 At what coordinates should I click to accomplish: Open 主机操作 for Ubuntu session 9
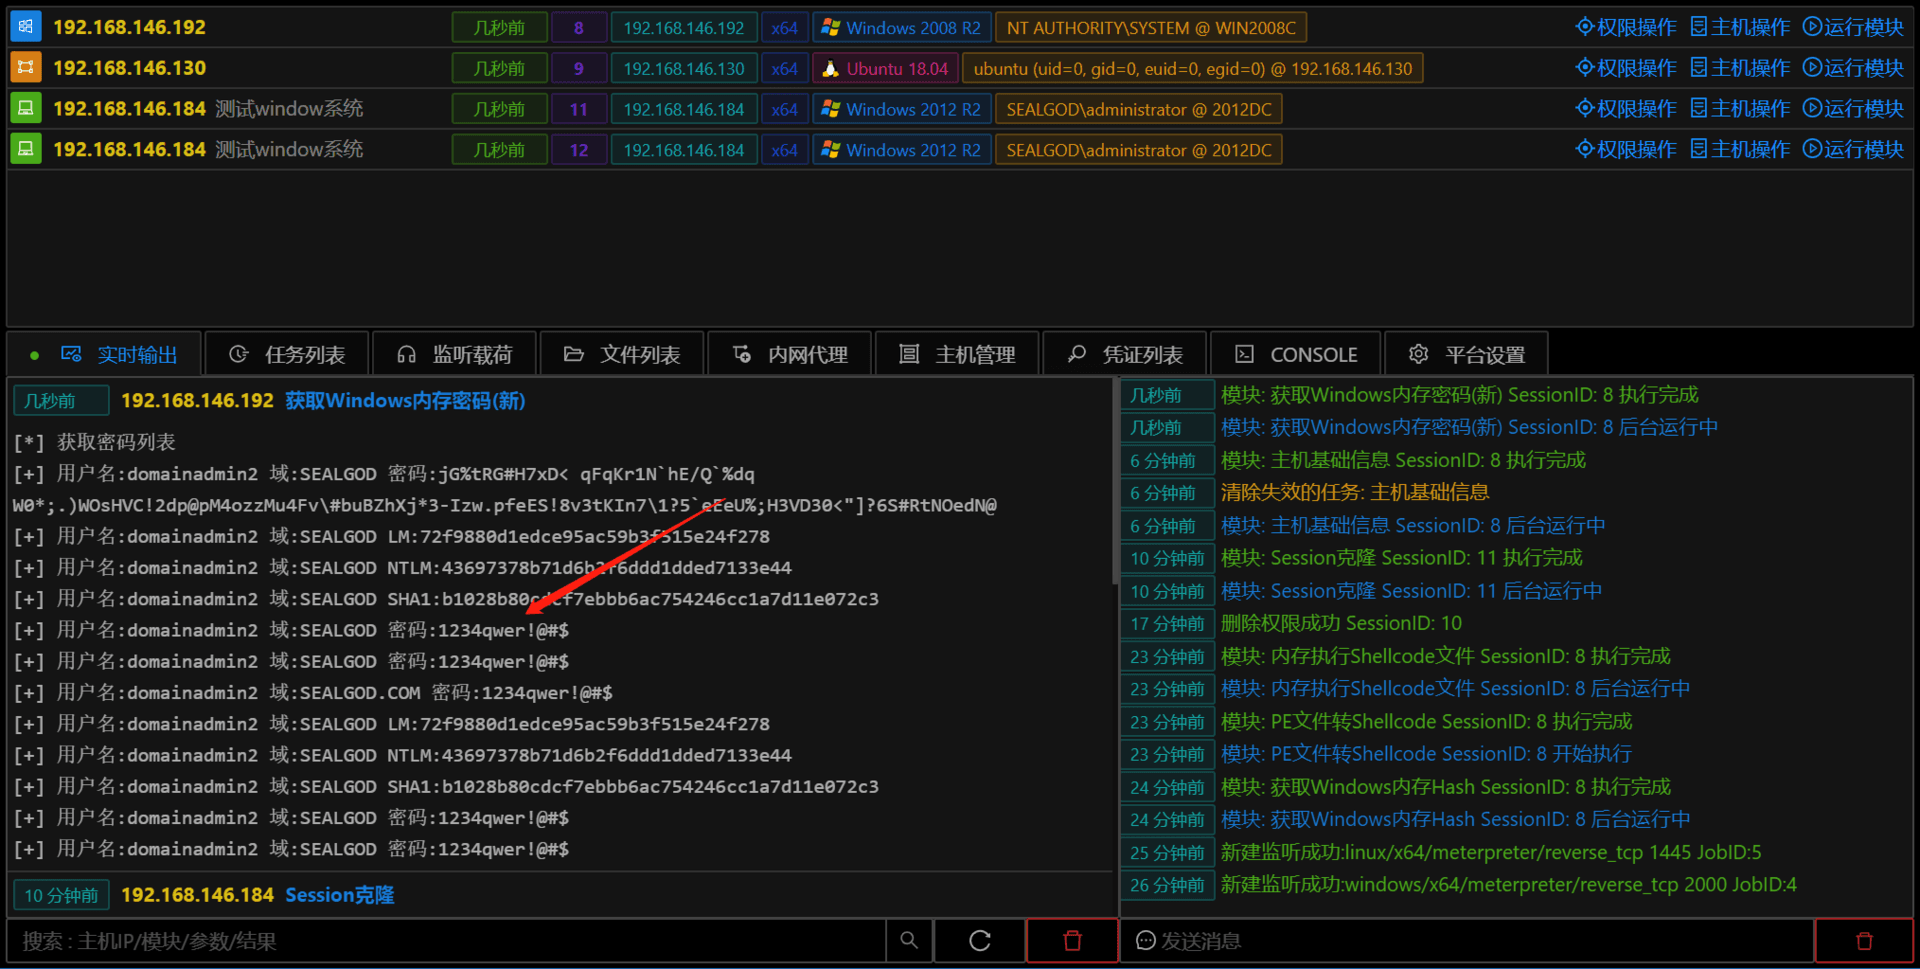pyautogui.click(x=1740, y=68)
